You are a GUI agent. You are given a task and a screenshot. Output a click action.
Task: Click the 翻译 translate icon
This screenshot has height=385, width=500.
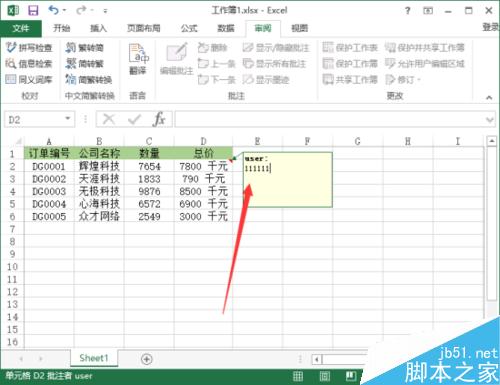138,53
